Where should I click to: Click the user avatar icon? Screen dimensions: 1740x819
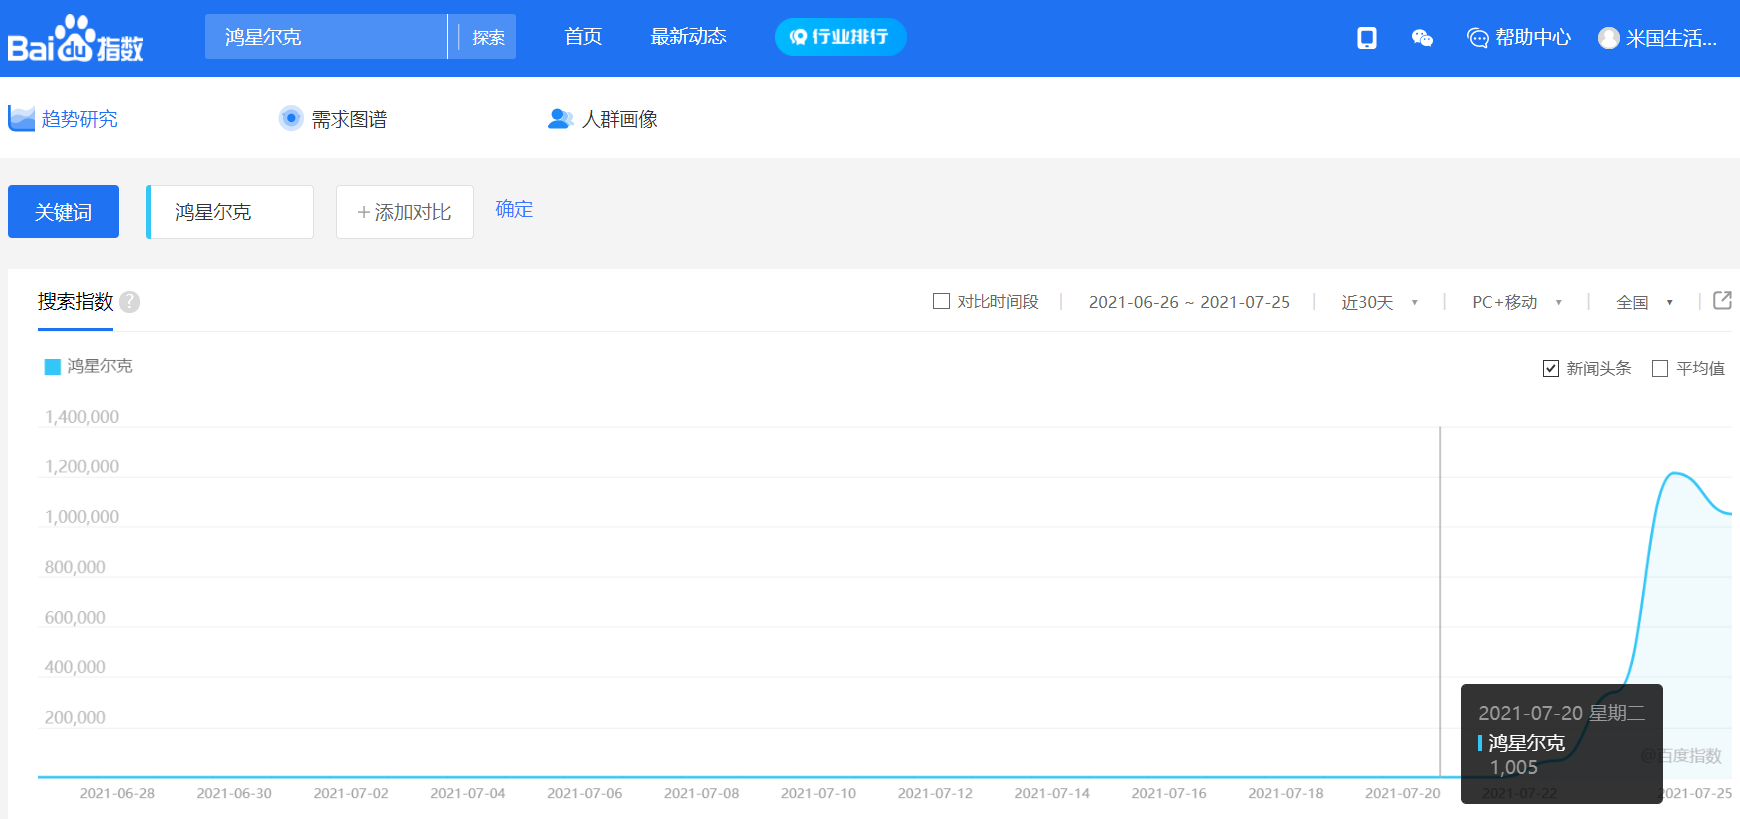[x=1608, y=38]
